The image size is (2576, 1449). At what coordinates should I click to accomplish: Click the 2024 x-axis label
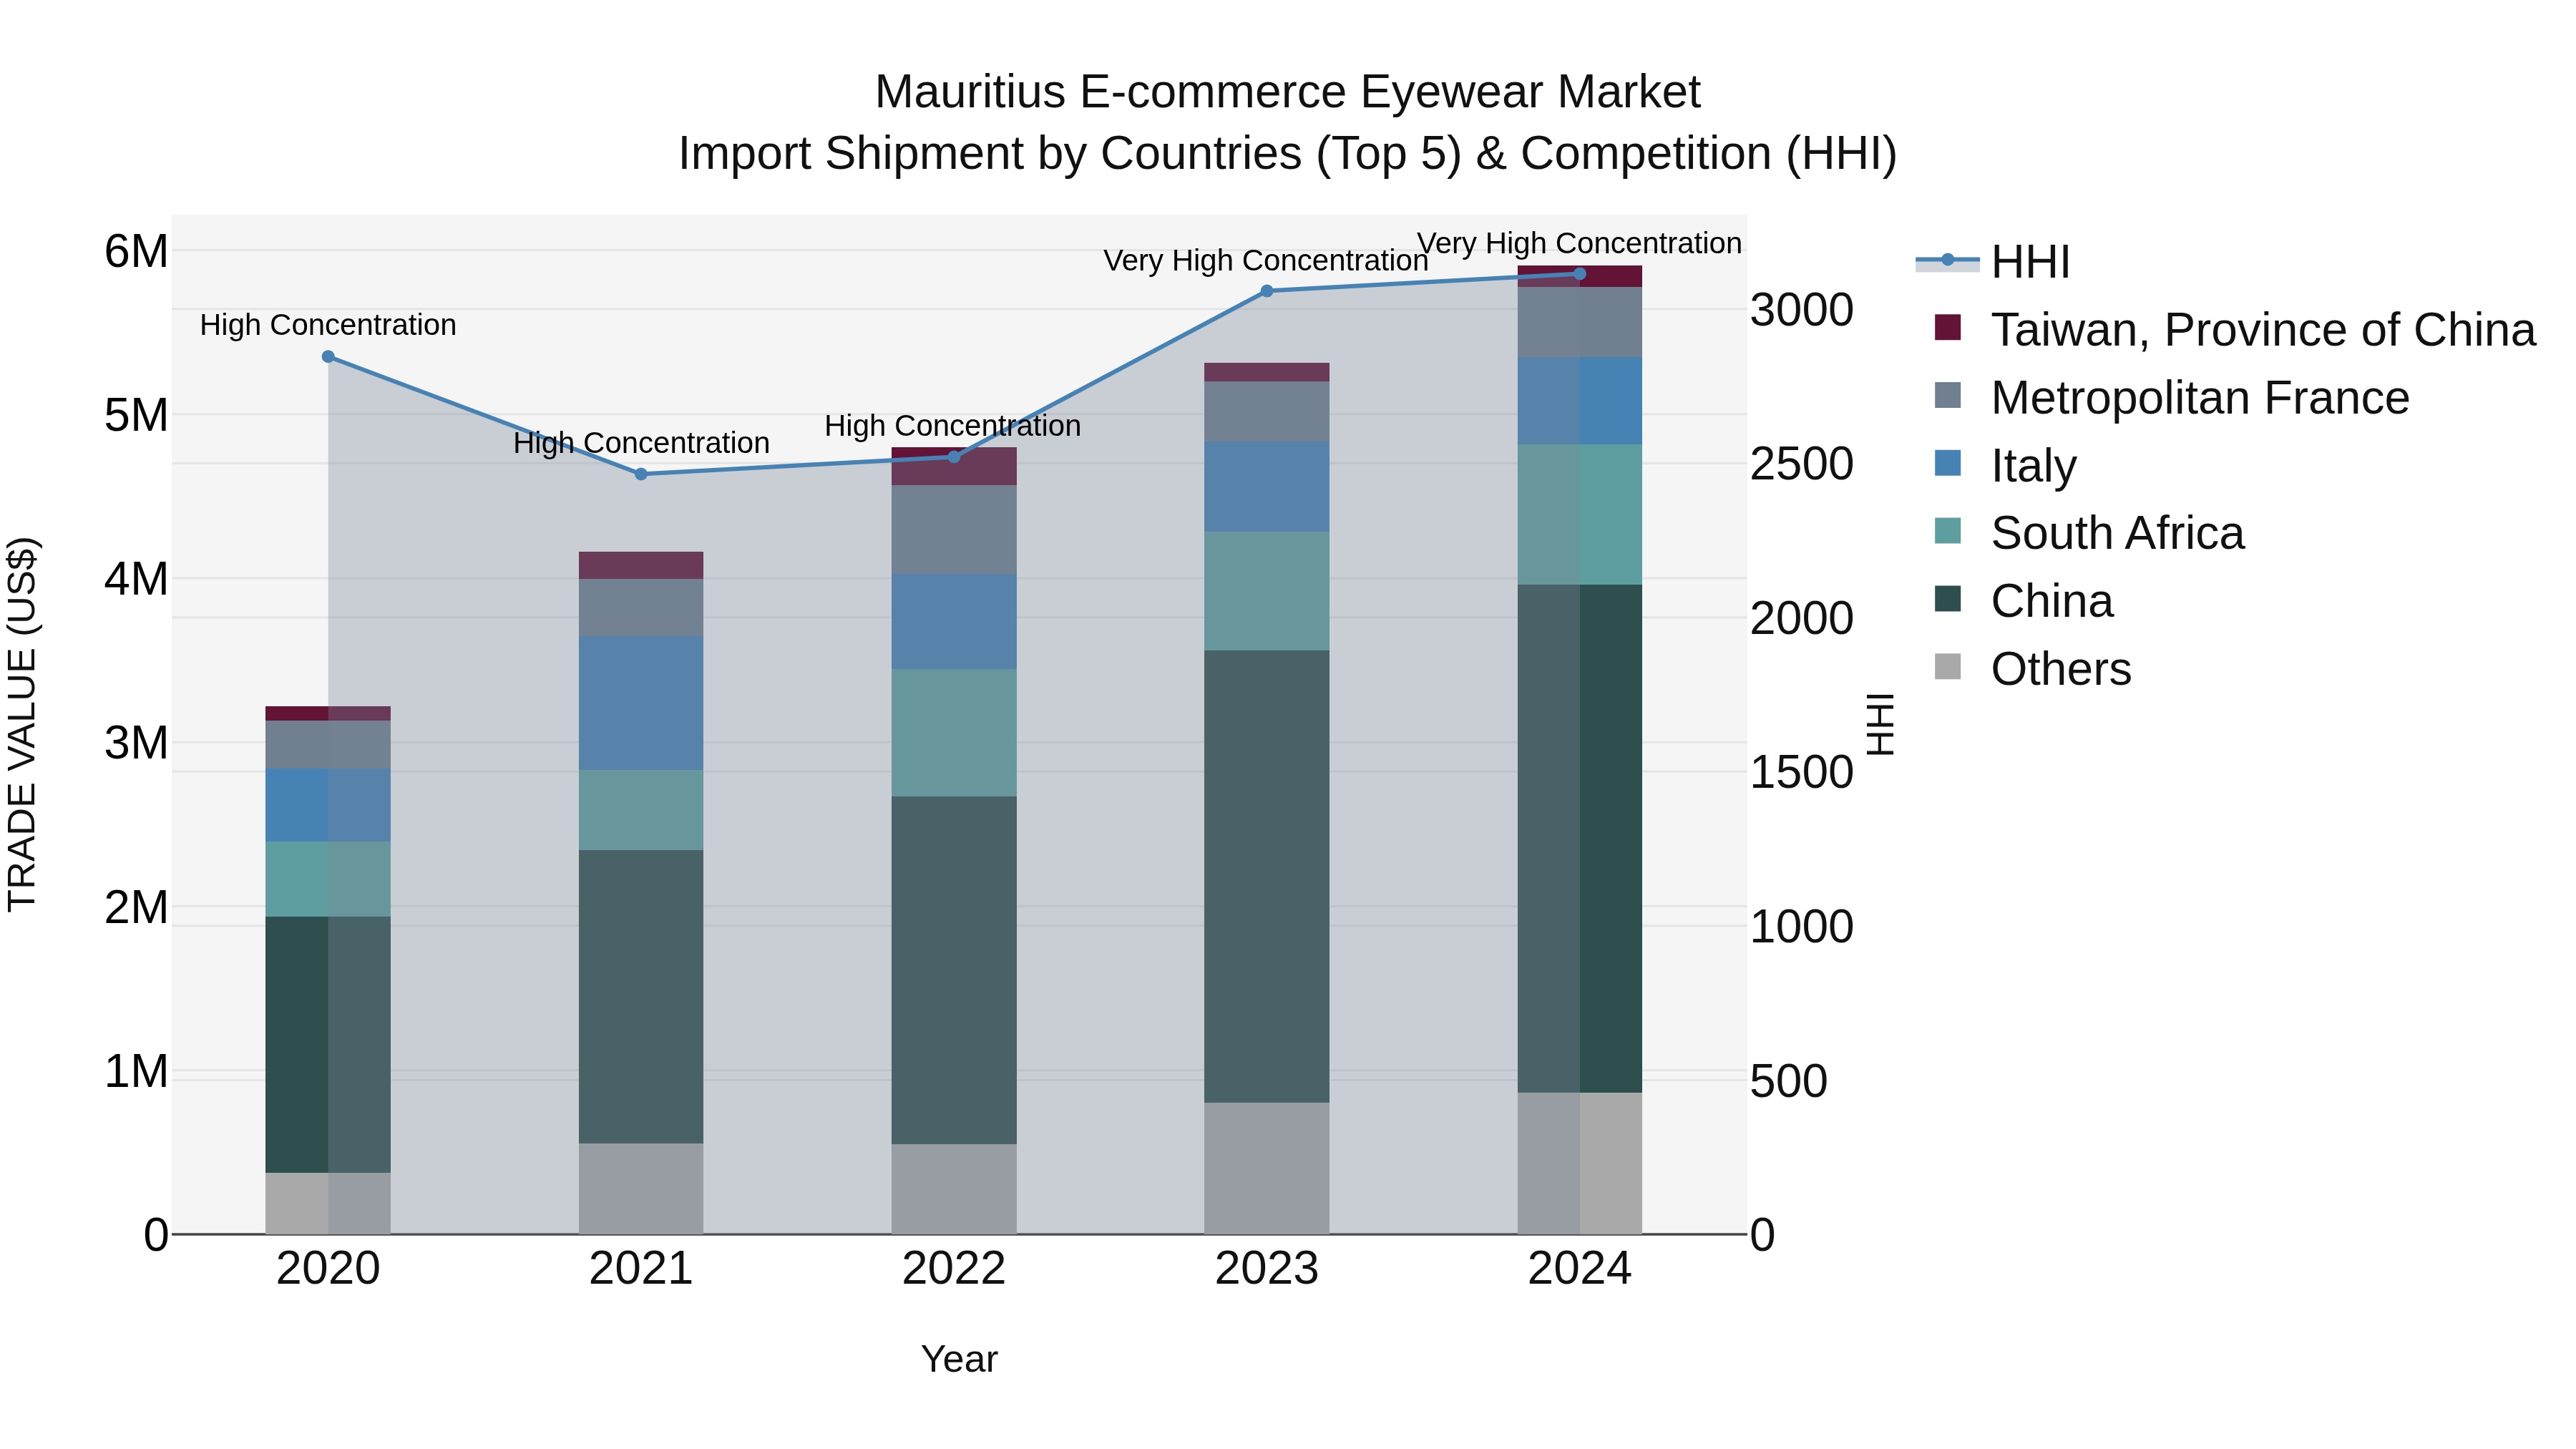pos(1580,1269)
